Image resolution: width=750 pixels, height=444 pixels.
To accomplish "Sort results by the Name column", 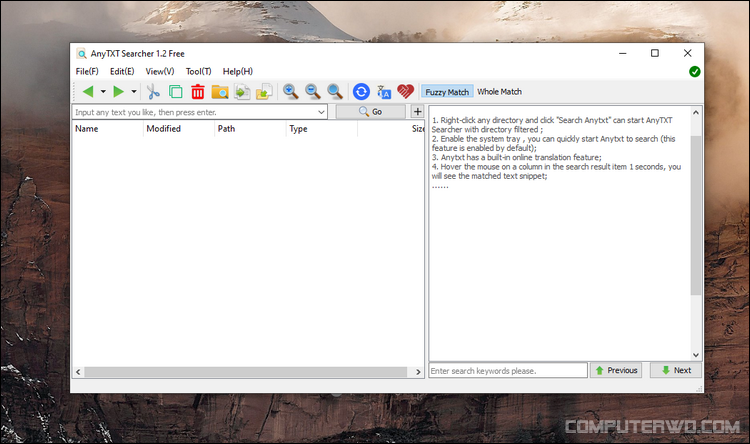I will pos(107,129).
